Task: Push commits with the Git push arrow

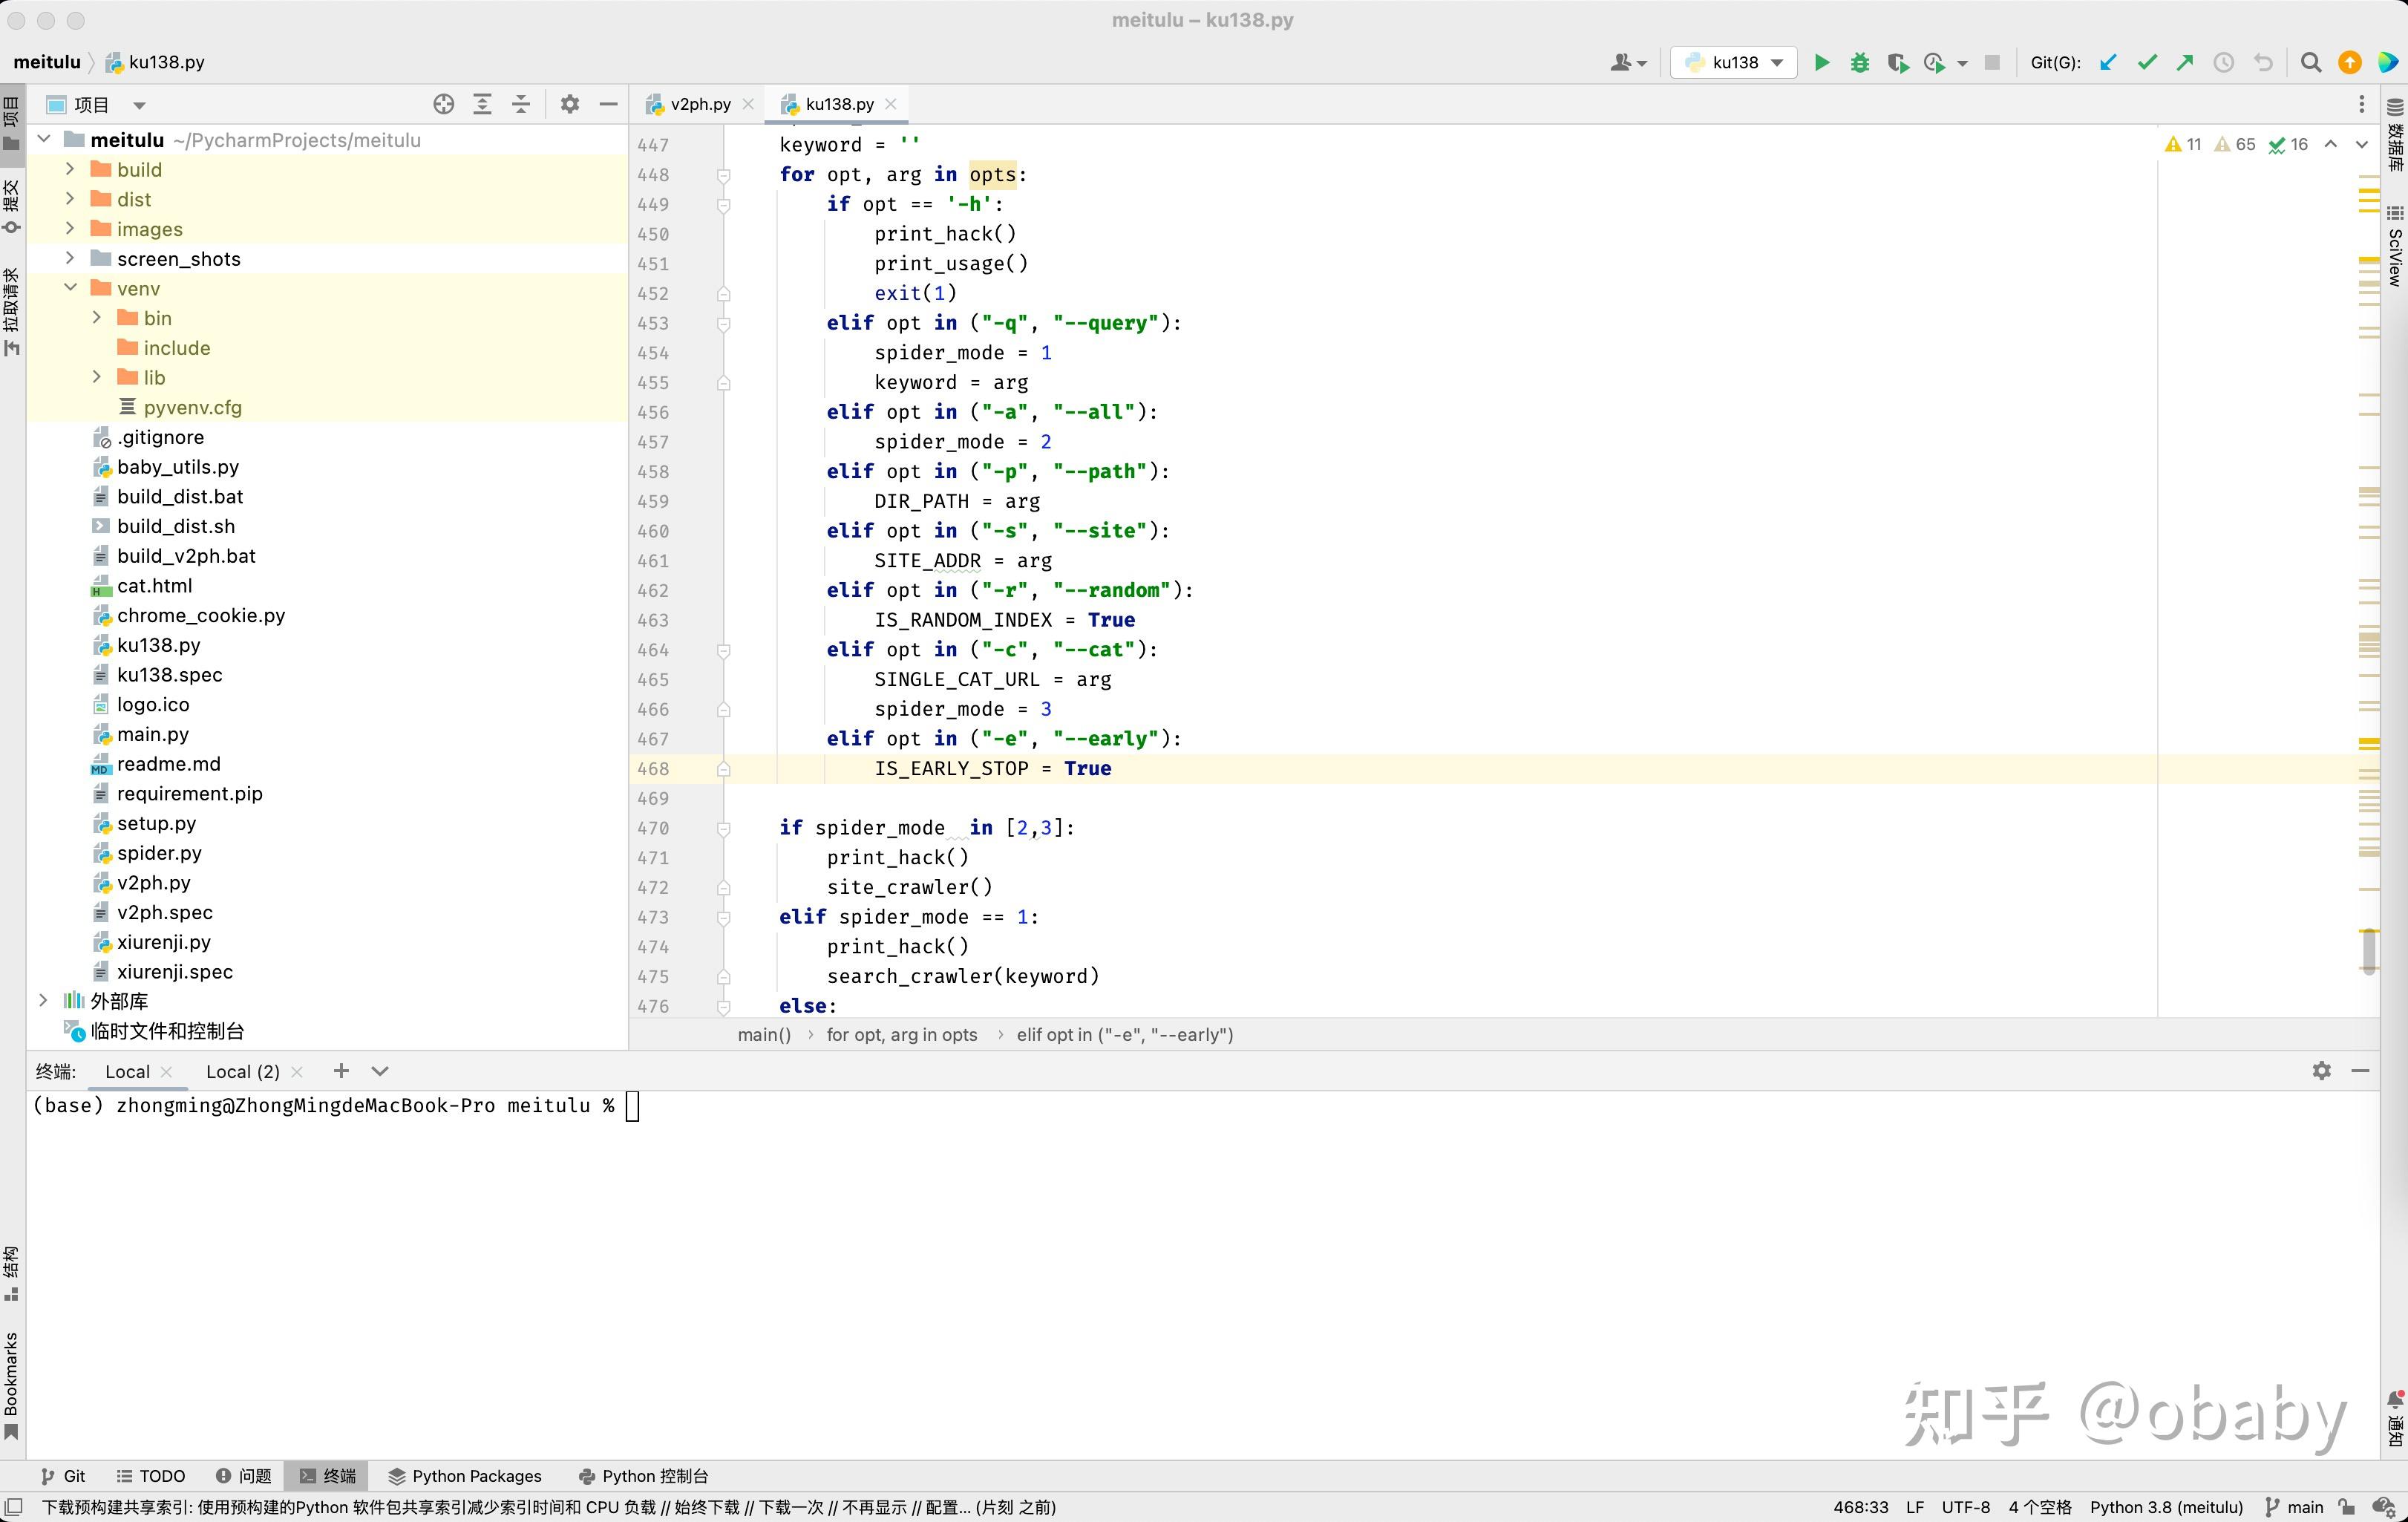Action: [2185, 62]
